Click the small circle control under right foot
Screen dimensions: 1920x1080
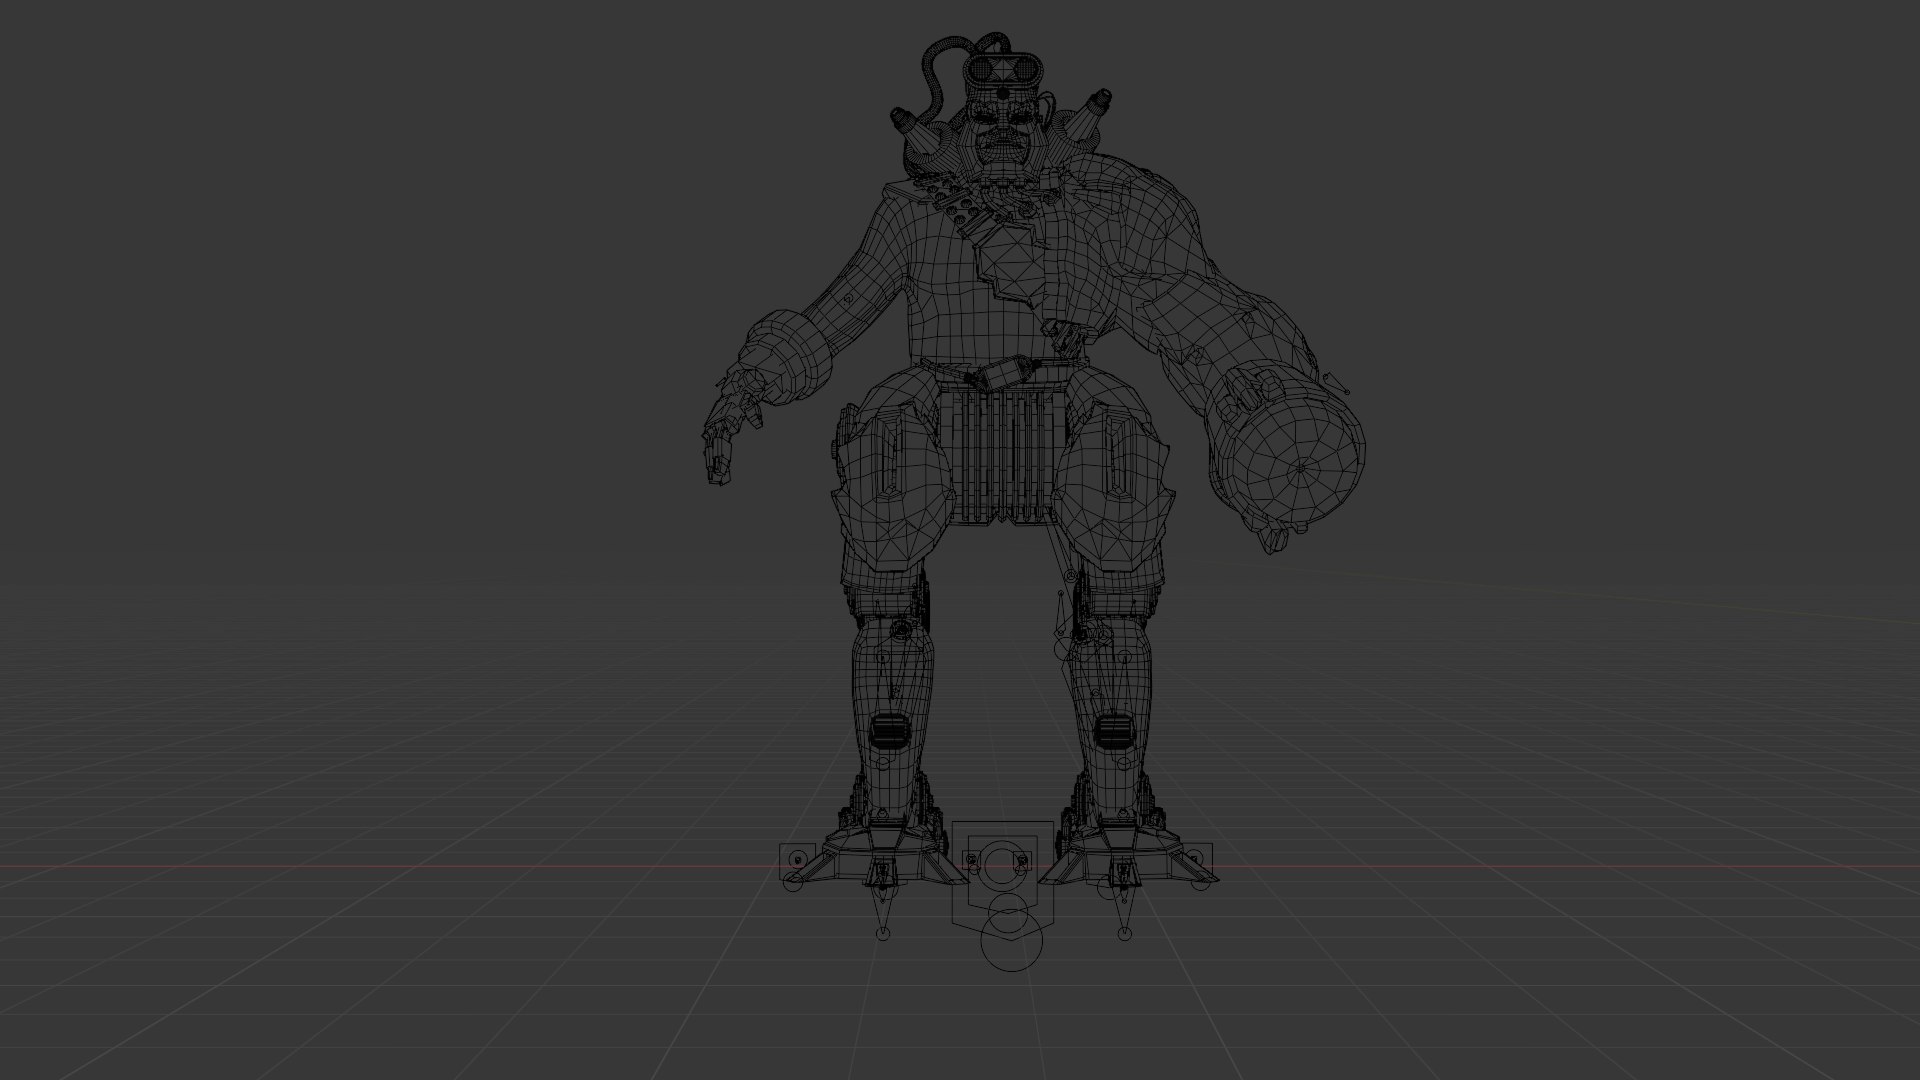(x=1126, y=934)
